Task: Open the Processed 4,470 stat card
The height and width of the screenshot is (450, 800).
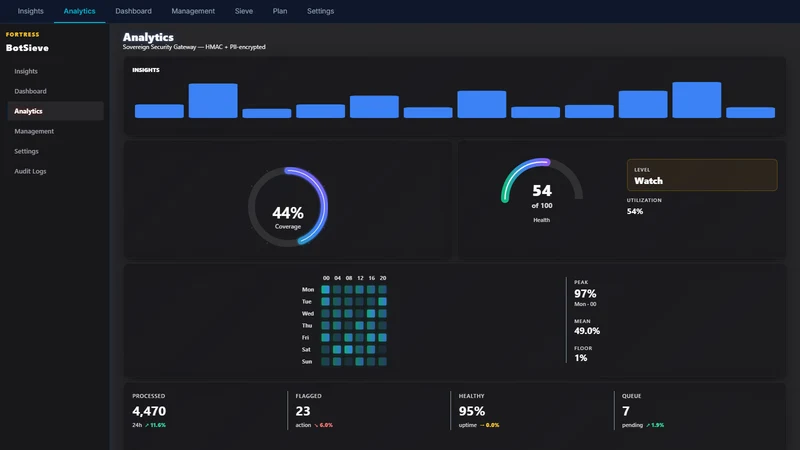Action: [x=205, y=410]
